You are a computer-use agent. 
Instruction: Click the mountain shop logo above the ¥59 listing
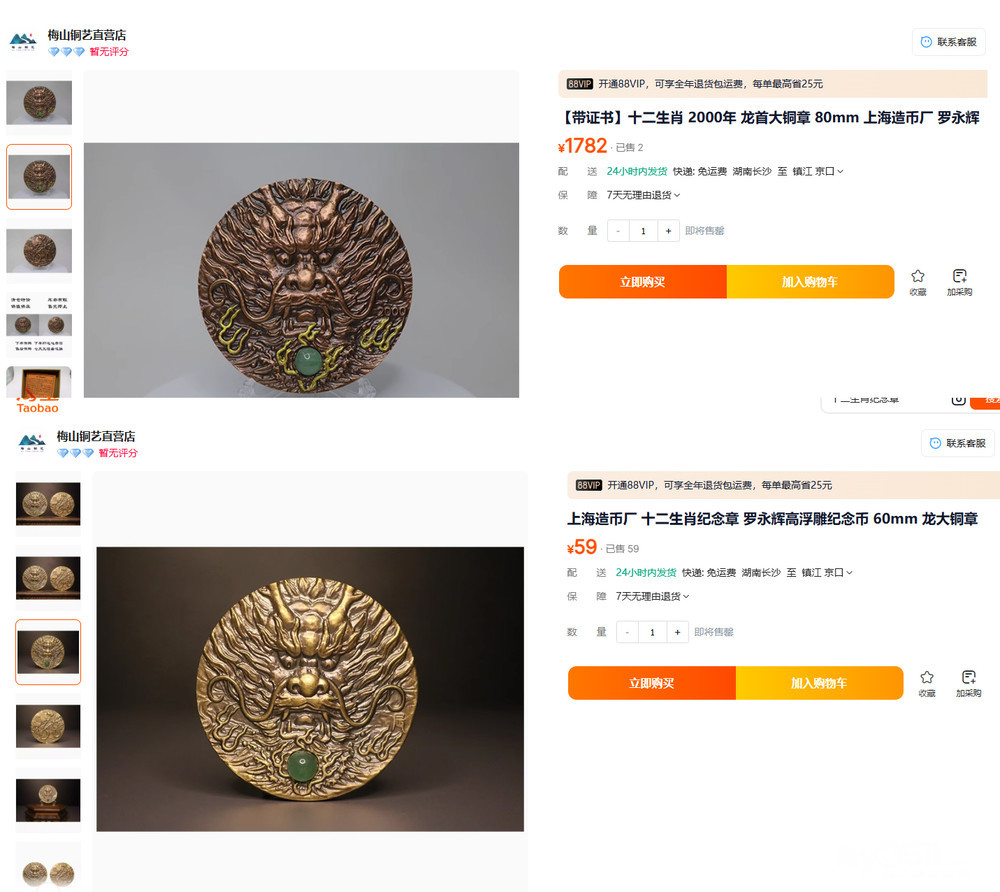33,442
